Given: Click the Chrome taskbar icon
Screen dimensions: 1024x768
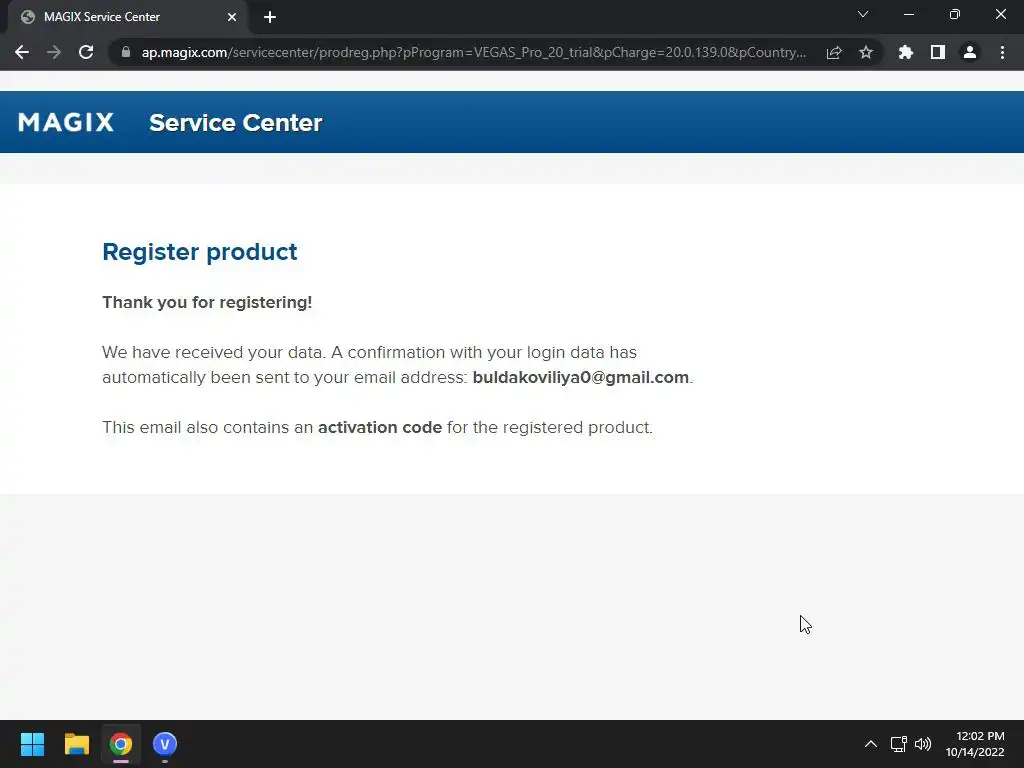Looking at the screenshot, I should pos(121,744).
